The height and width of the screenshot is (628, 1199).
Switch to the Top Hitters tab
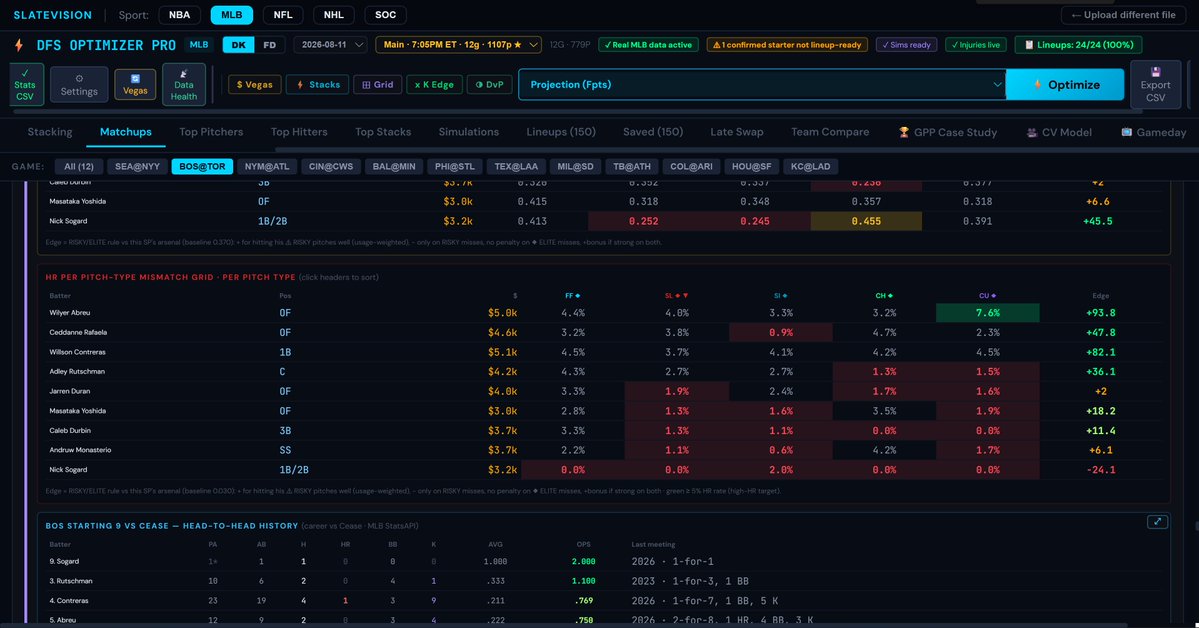tap(299, 132)
